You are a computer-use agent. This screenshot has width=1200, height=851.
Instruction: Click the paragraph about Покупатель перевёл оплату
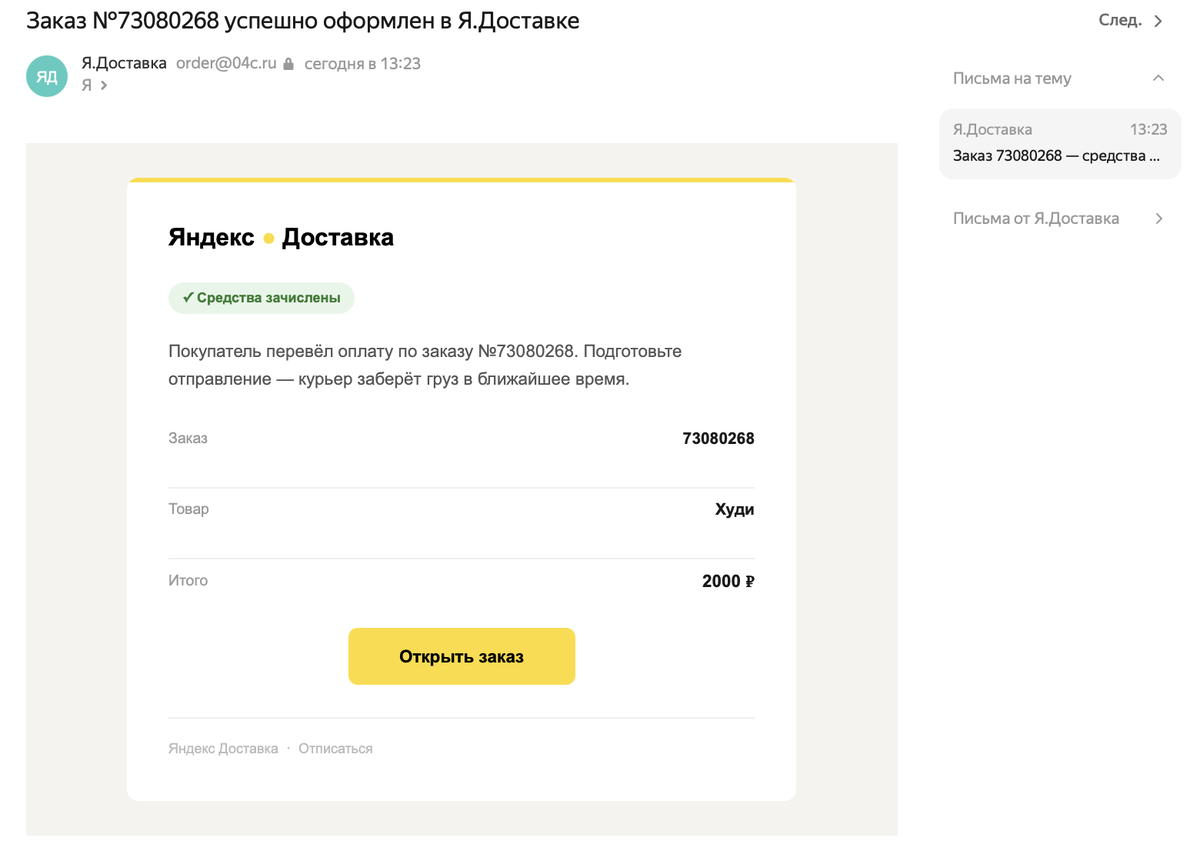coord(425,365)
